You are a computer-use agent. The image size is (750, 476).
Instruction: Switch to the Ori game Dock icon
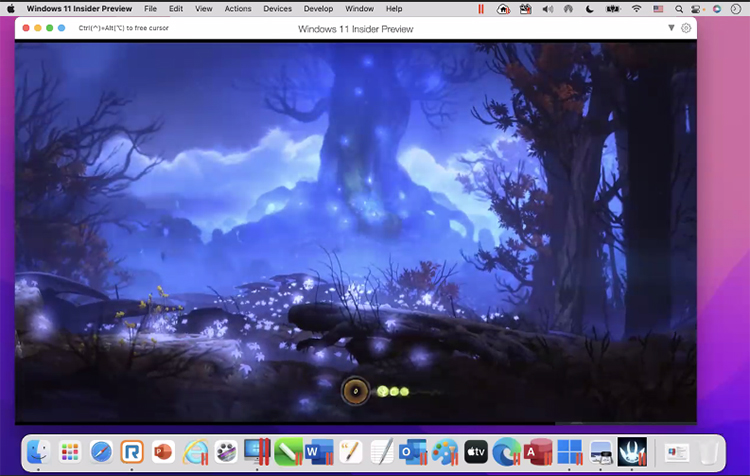(632, 452)
